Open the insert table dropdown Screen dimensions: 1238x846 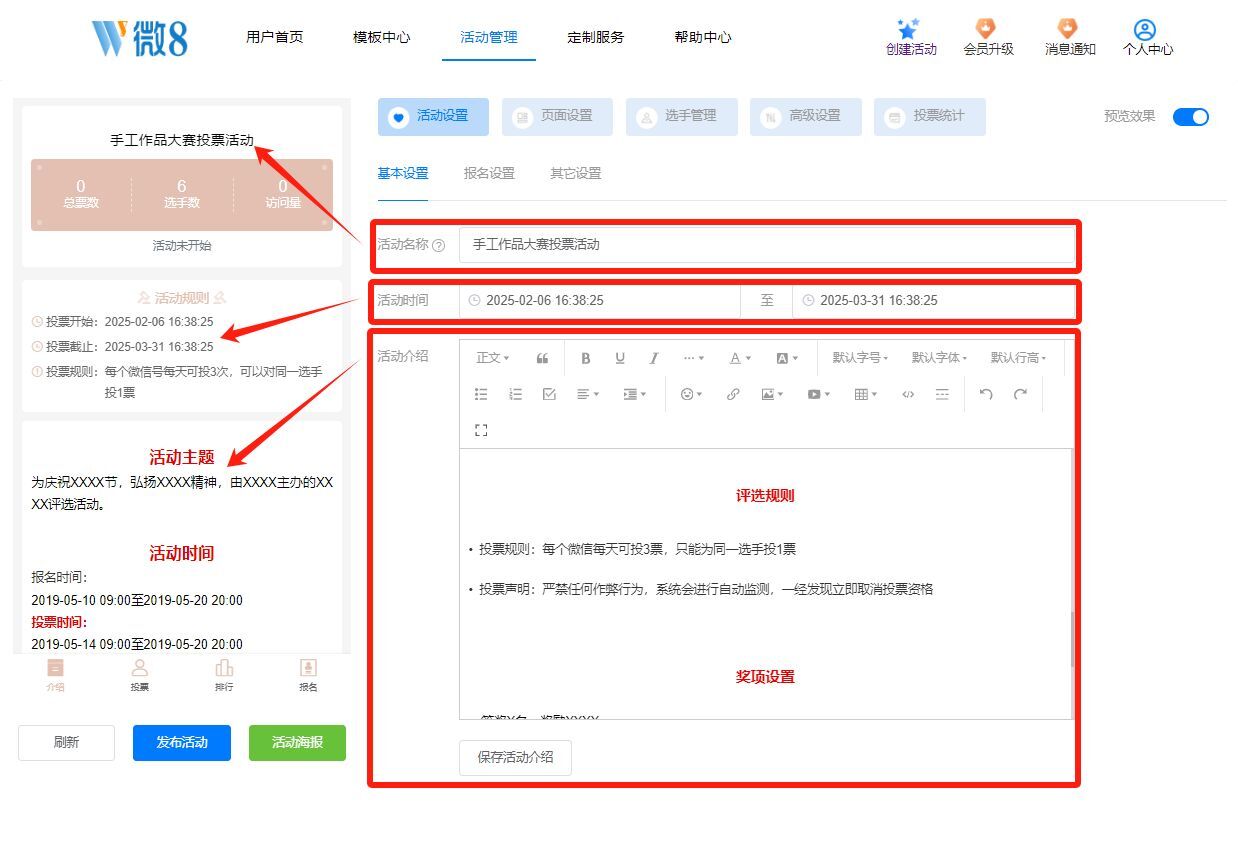(866, 395)
